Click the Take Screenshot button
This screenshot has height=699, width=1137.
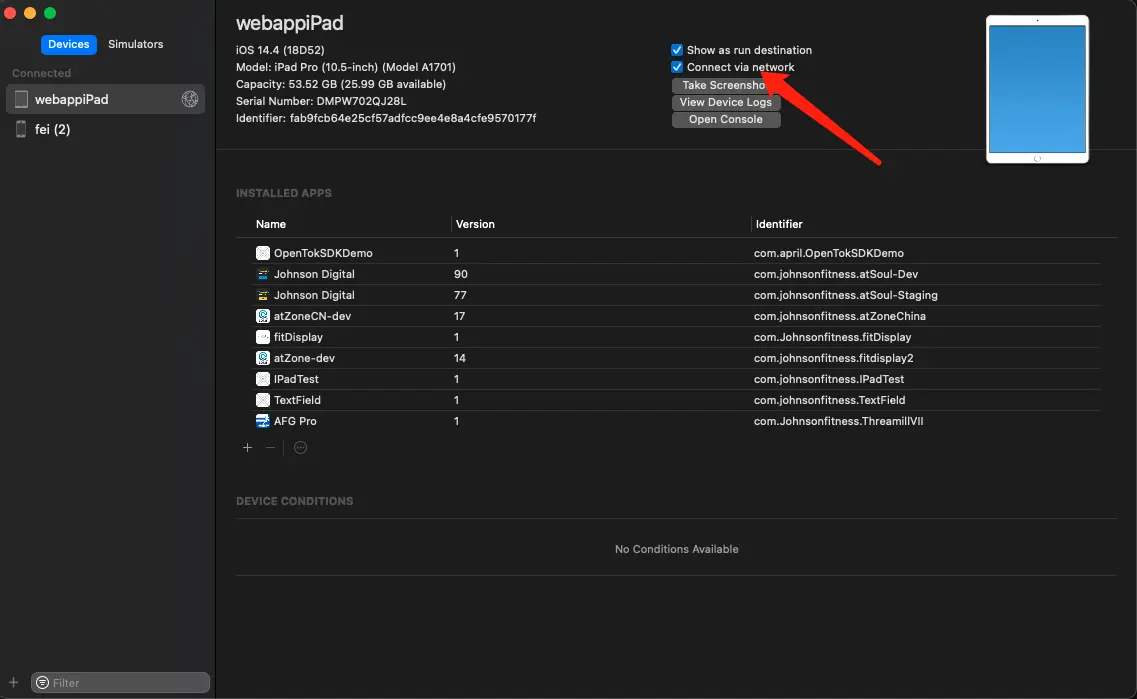726,85
